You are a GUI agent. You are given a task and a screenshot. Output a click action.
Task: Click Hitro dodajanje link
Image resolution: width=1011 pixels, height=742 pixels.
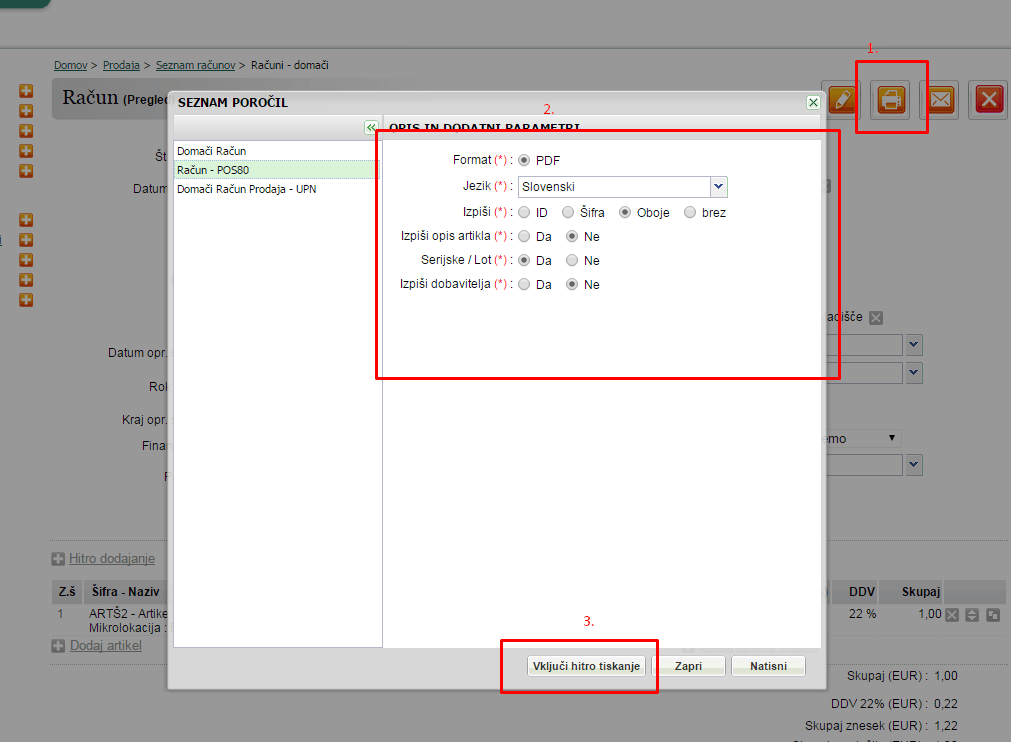(x=112, y=559)
